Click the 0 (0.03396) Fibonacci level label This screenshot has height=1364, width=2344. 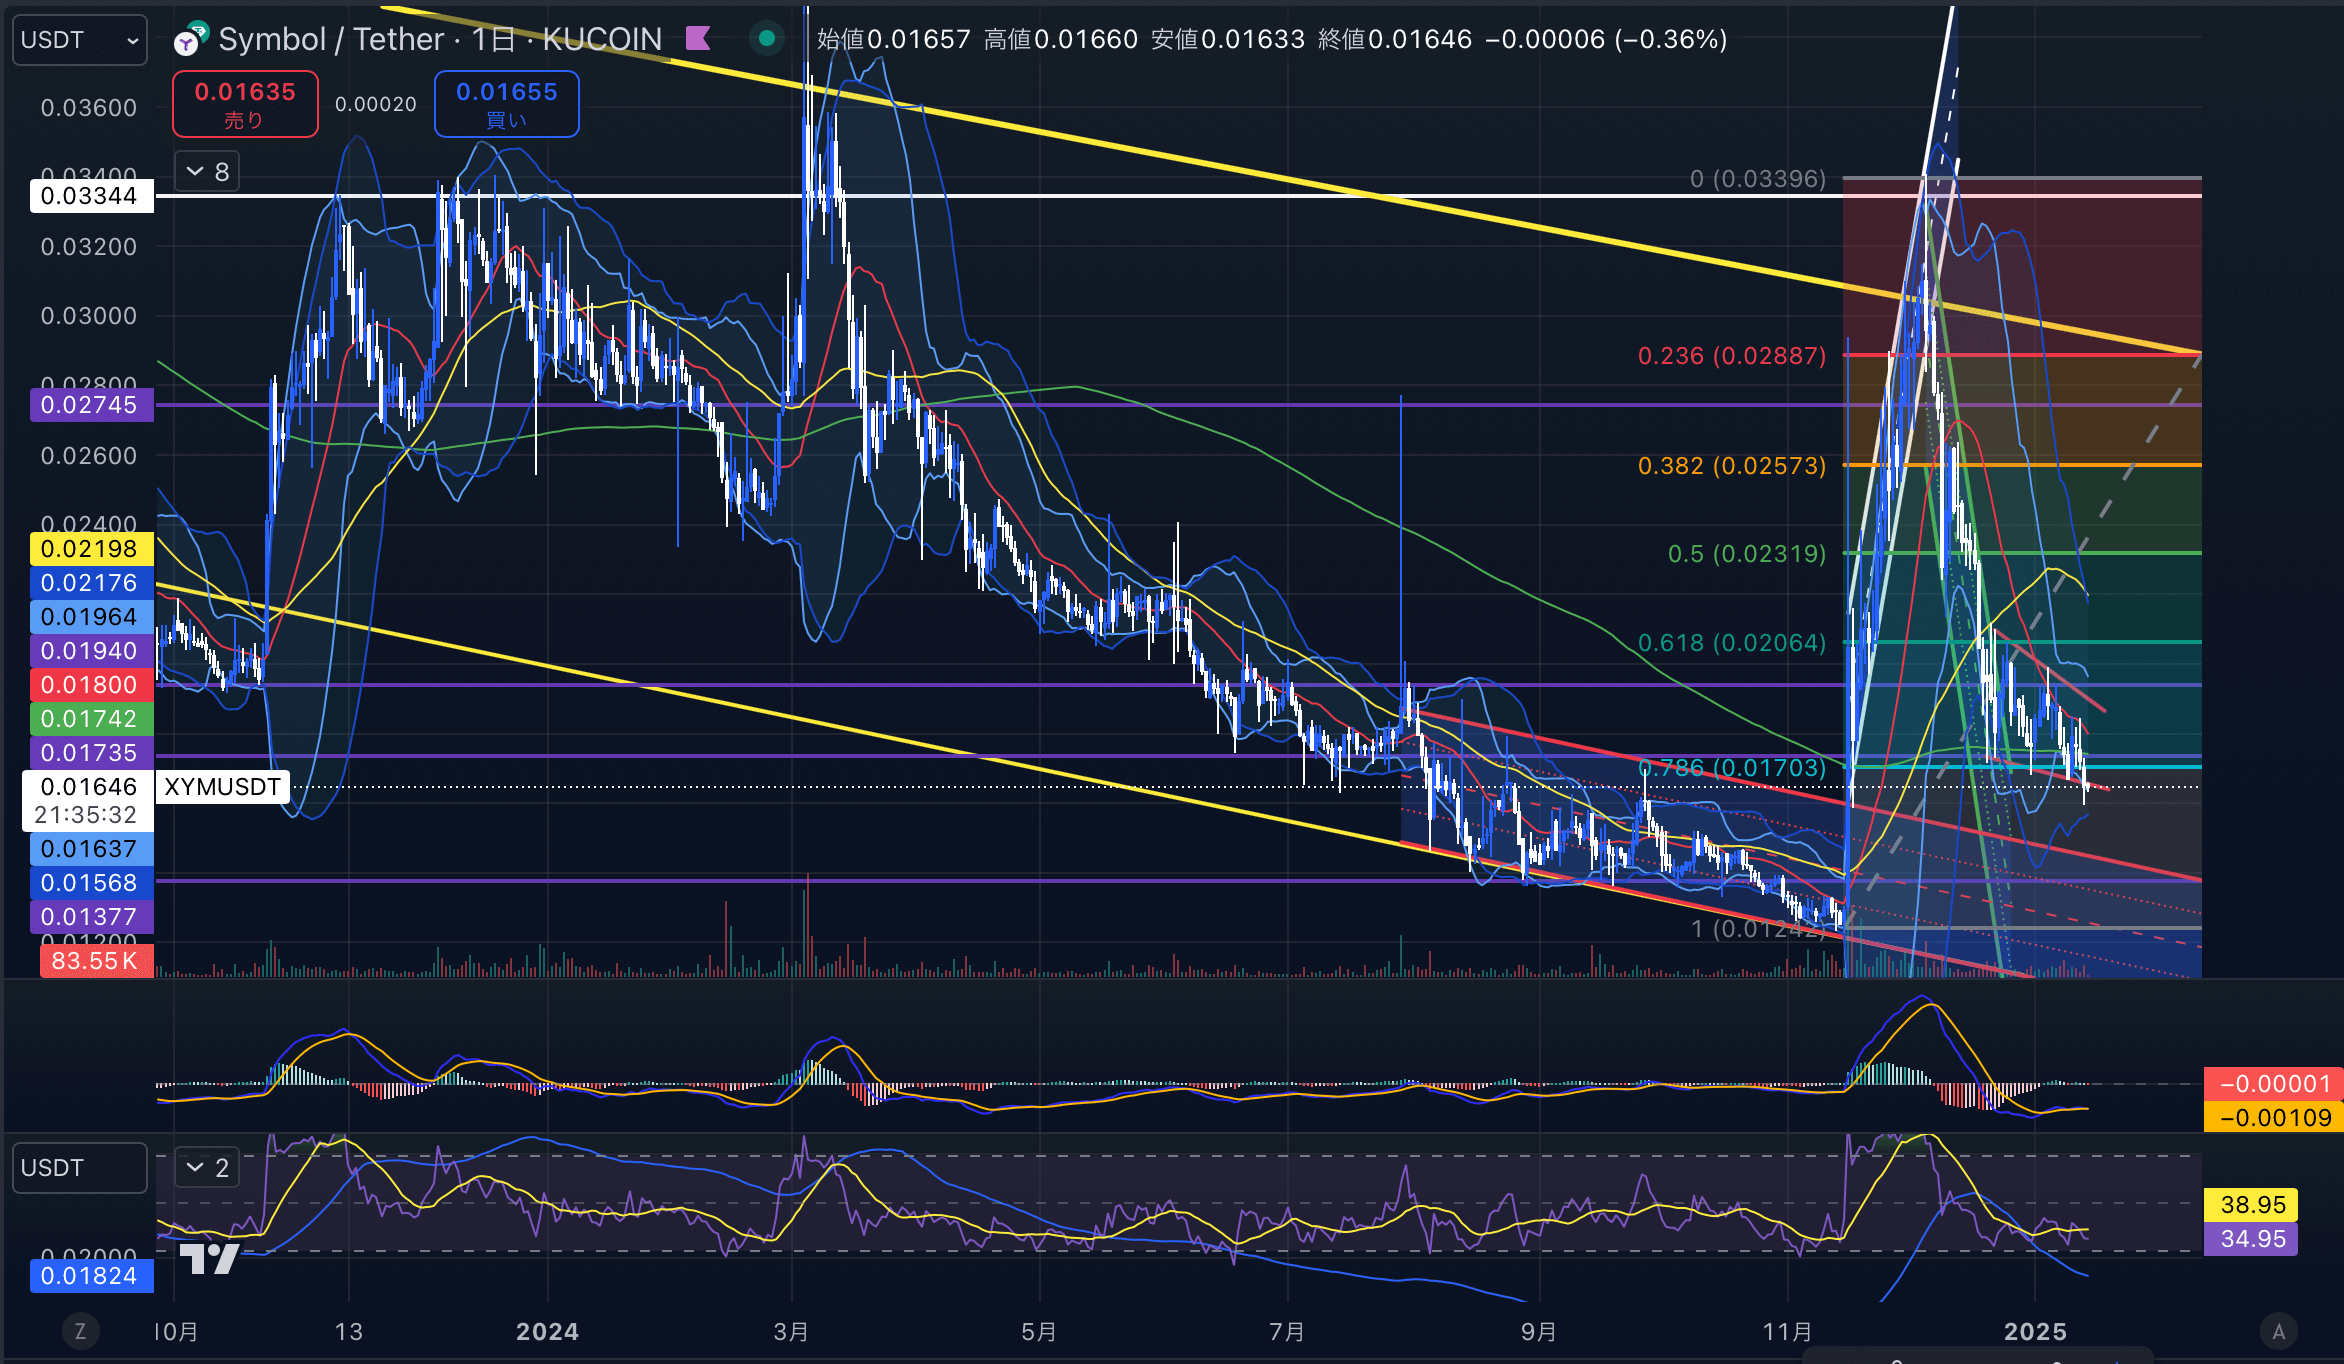click(1758, 179)
